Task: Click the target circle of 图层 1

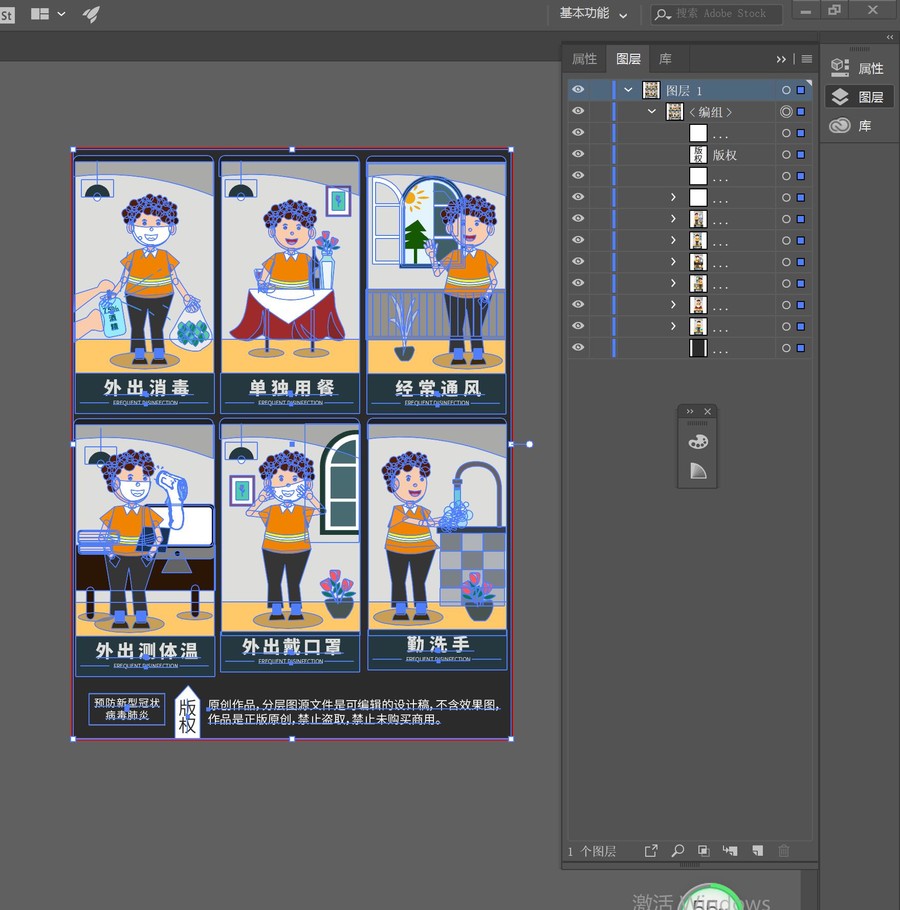Action: tap(786, 91)
